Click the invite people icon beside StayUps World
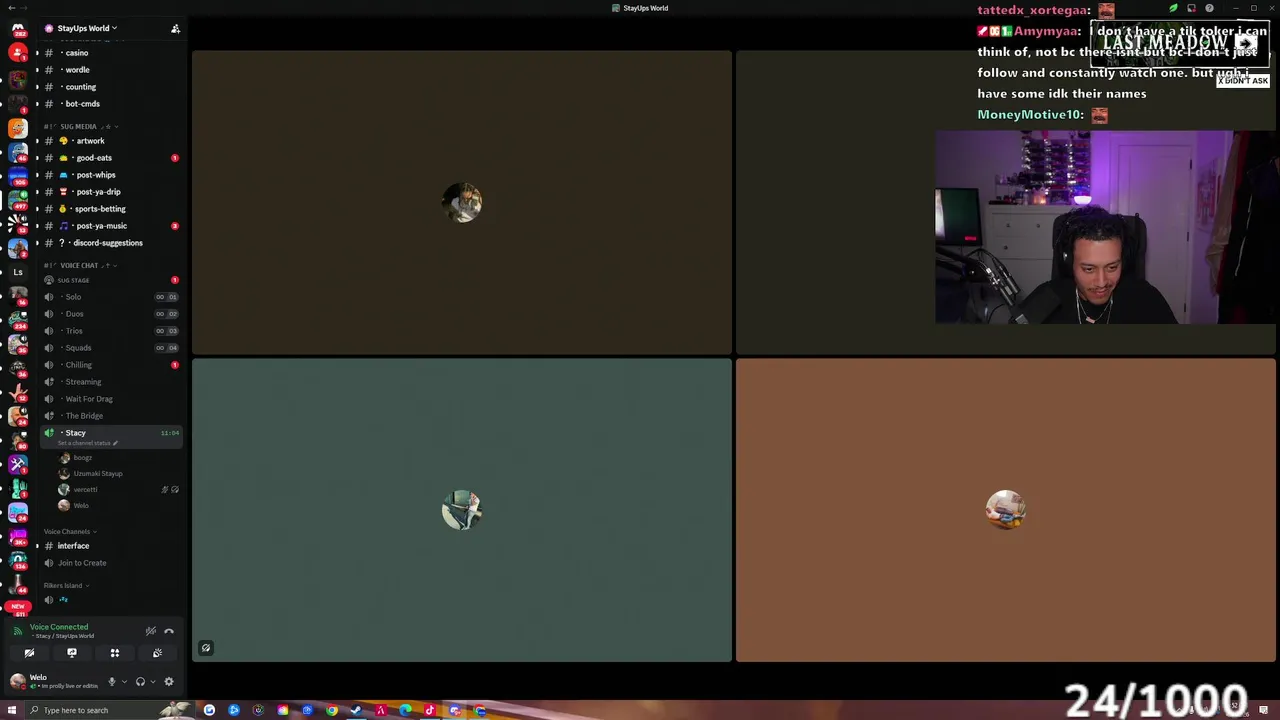The image size is (1280, 720). [175, 29]
